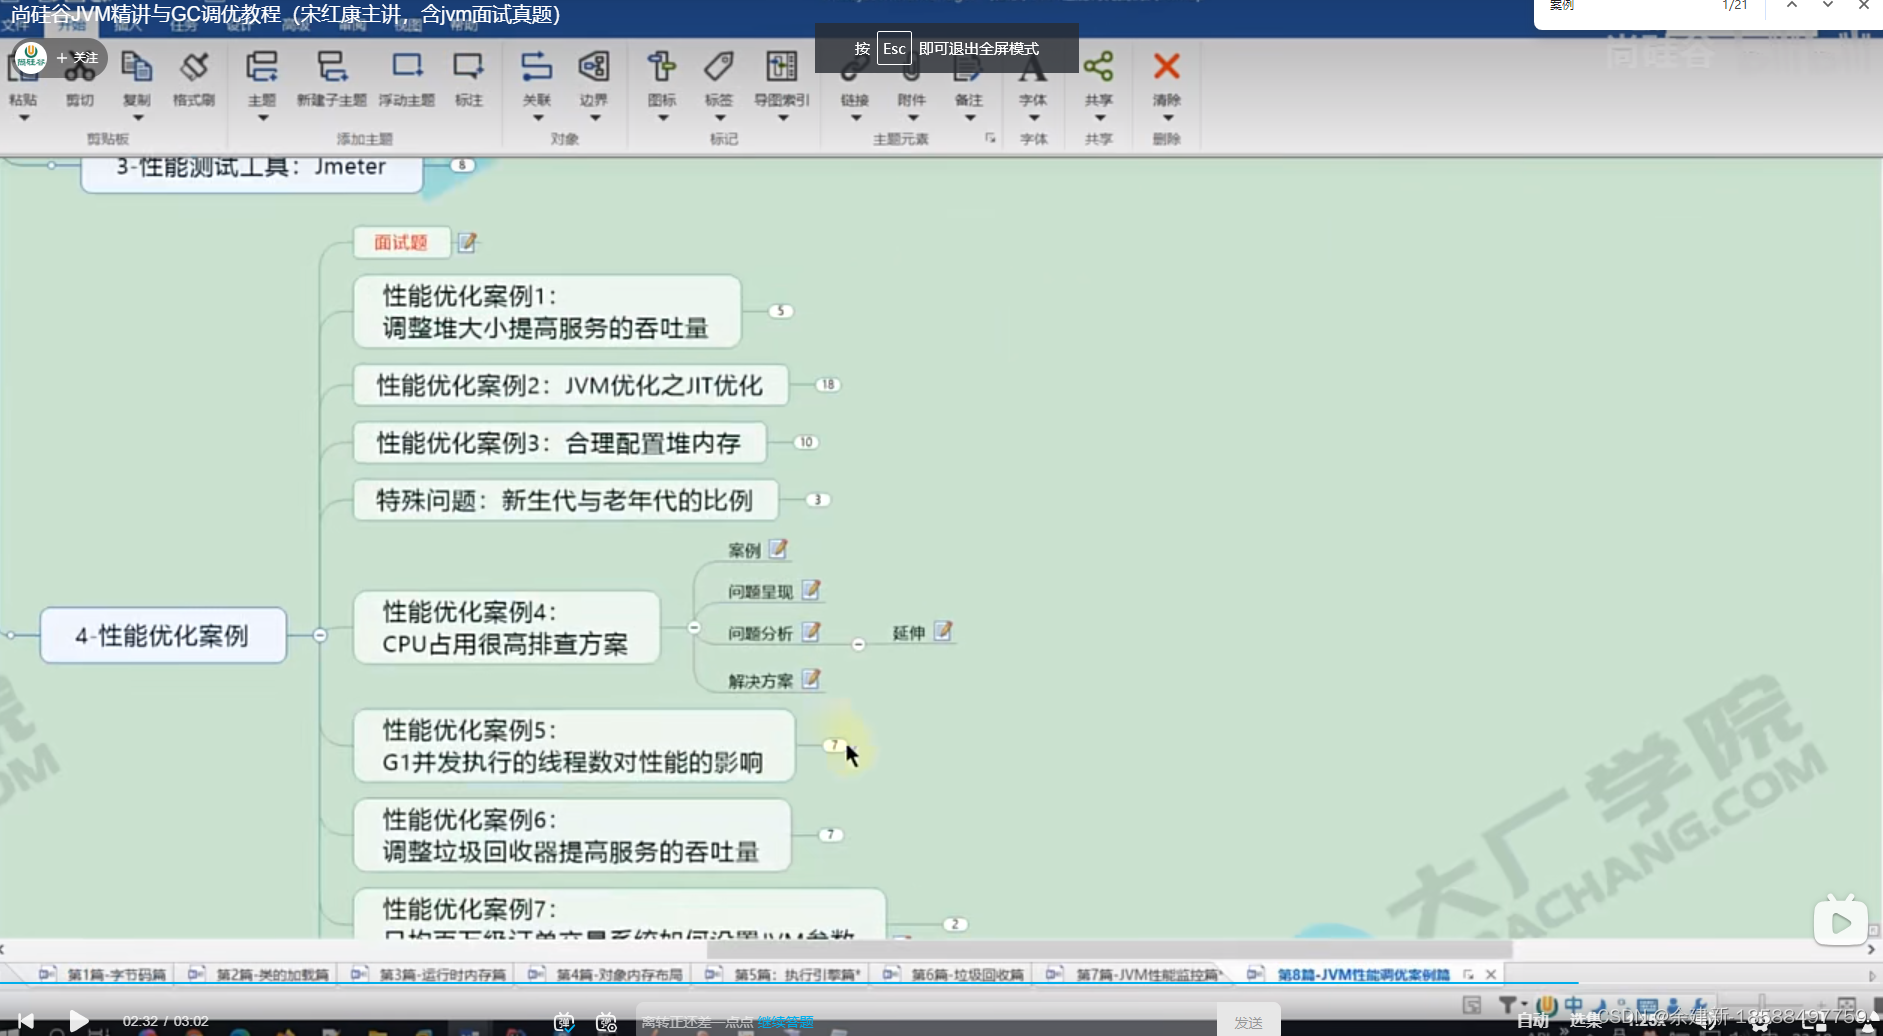Click the horizontal scrollbar thumb
The height and width of the screenshot is (1036, 1883).
coord(1110,949)
